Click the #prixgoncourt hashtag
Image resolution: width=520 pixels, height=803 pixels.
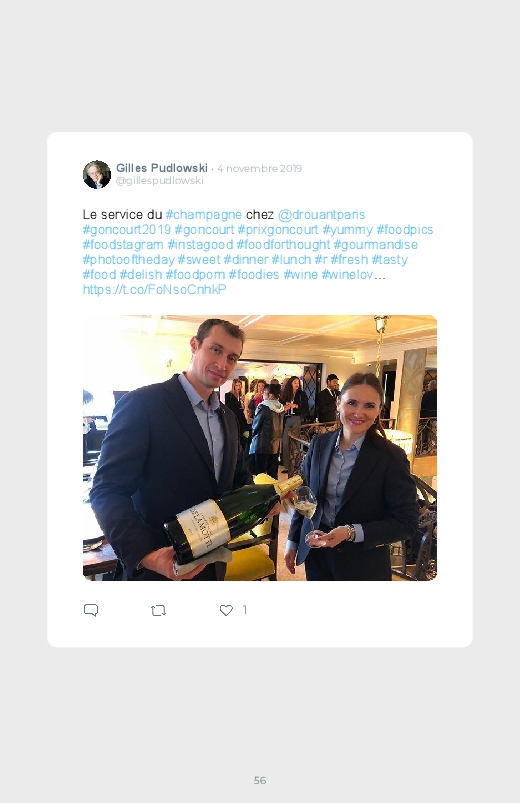[x=278, y=229]
